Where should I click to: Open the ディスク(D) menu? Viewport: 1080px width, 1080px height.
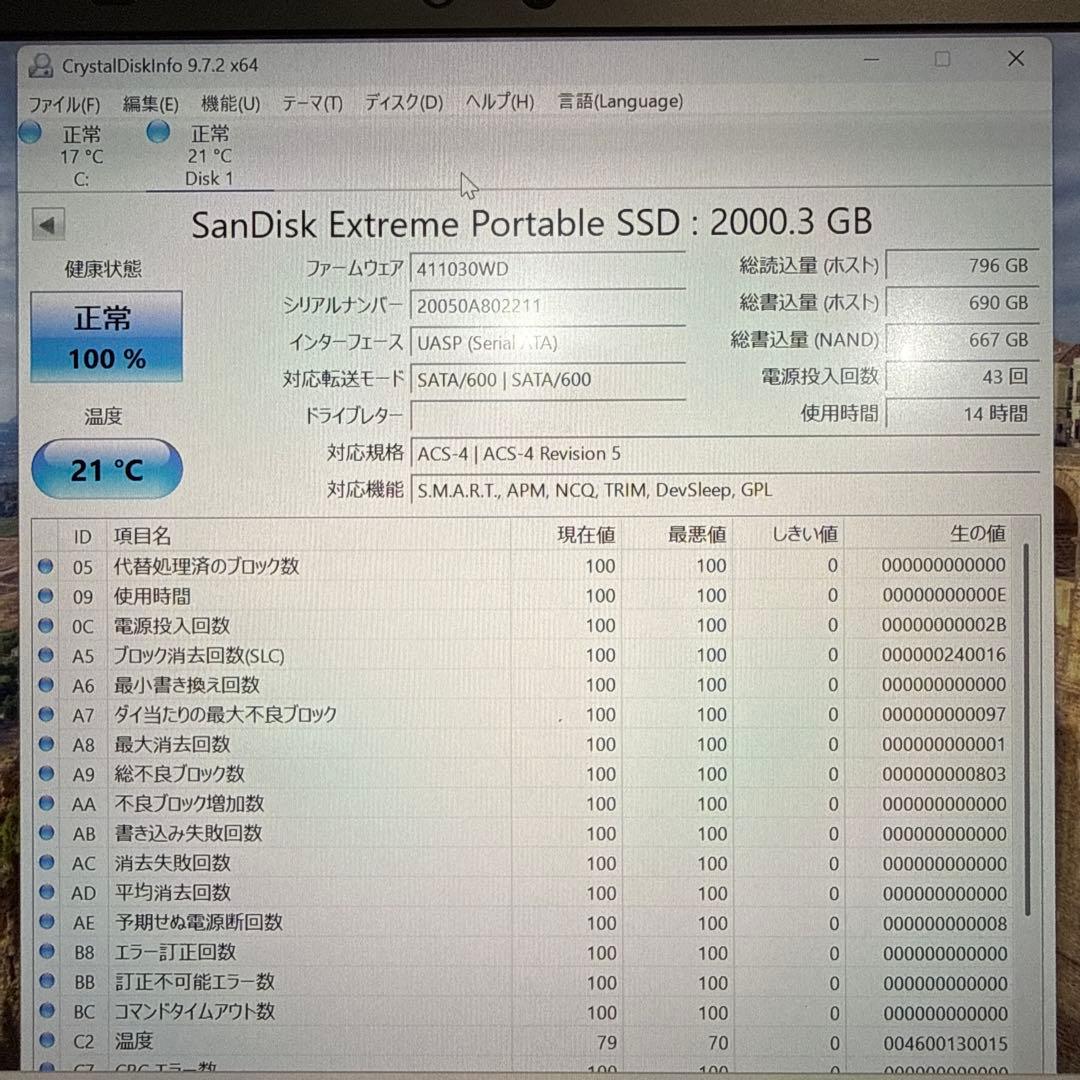(x=403, y=102)
